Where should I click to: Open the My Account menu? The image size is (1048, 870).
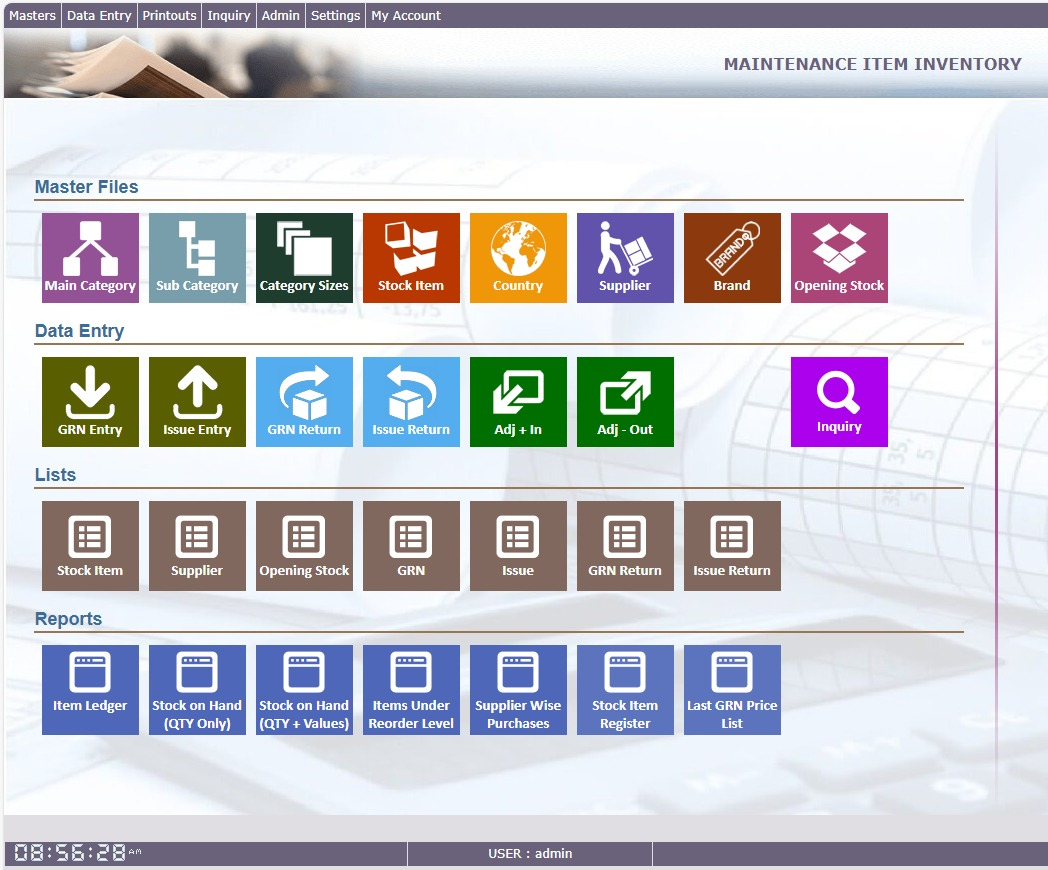406,15
